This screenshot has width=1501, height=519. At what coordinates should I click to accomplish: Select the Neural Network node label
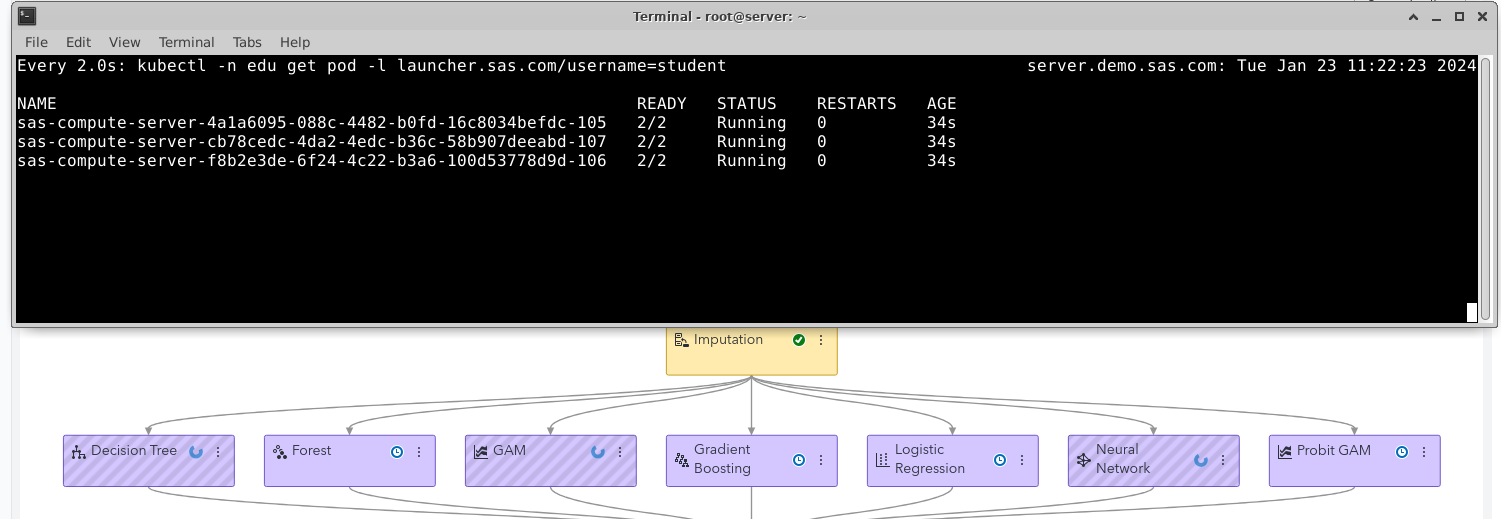click(x=1123, y=459)
